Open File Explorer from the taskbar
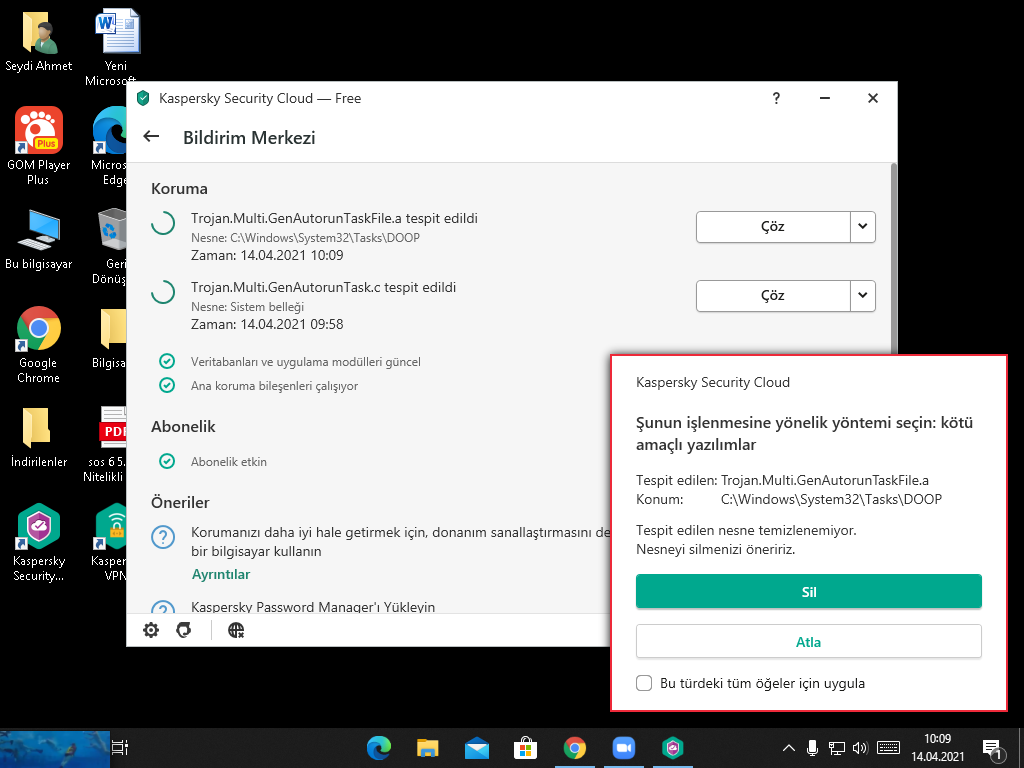This screenshot has width=1024, height=768. (x=428, y=748)
